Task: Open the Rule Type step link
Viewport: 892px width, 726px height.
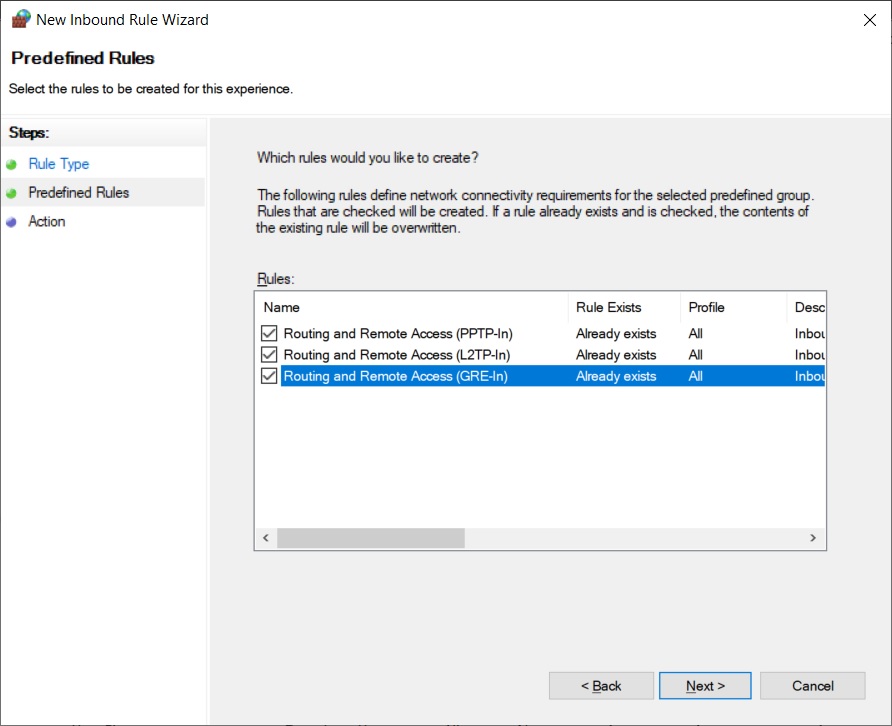Action: pos(59,164)
